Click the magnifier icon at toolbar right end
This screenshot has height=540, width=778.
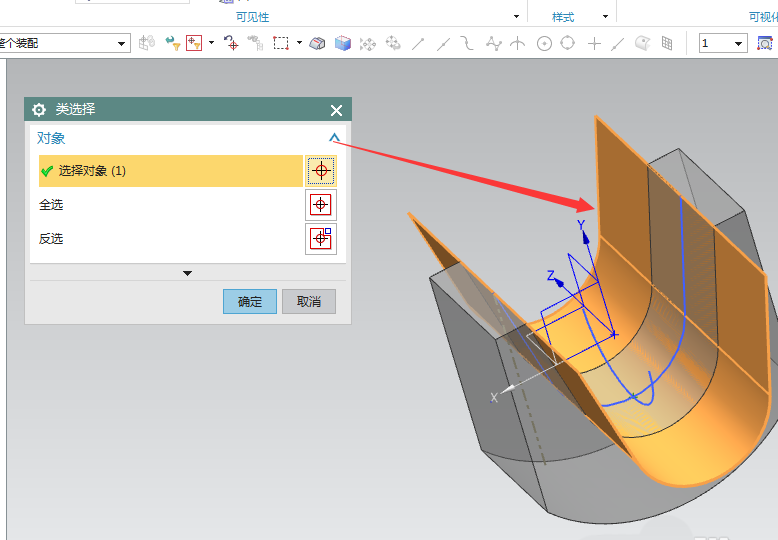pos(765,43)
